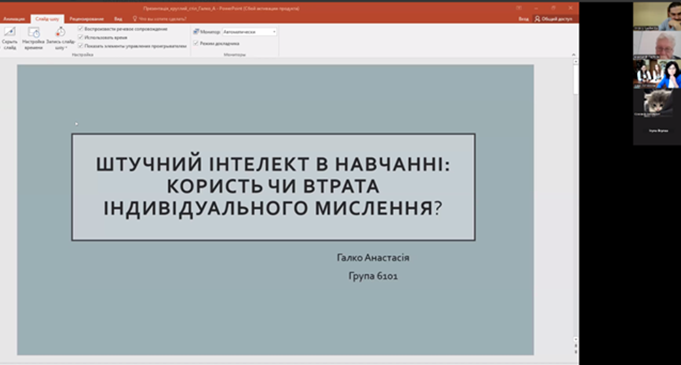
Task: Click Вход sign-in link
Action: tap(523, 19)
